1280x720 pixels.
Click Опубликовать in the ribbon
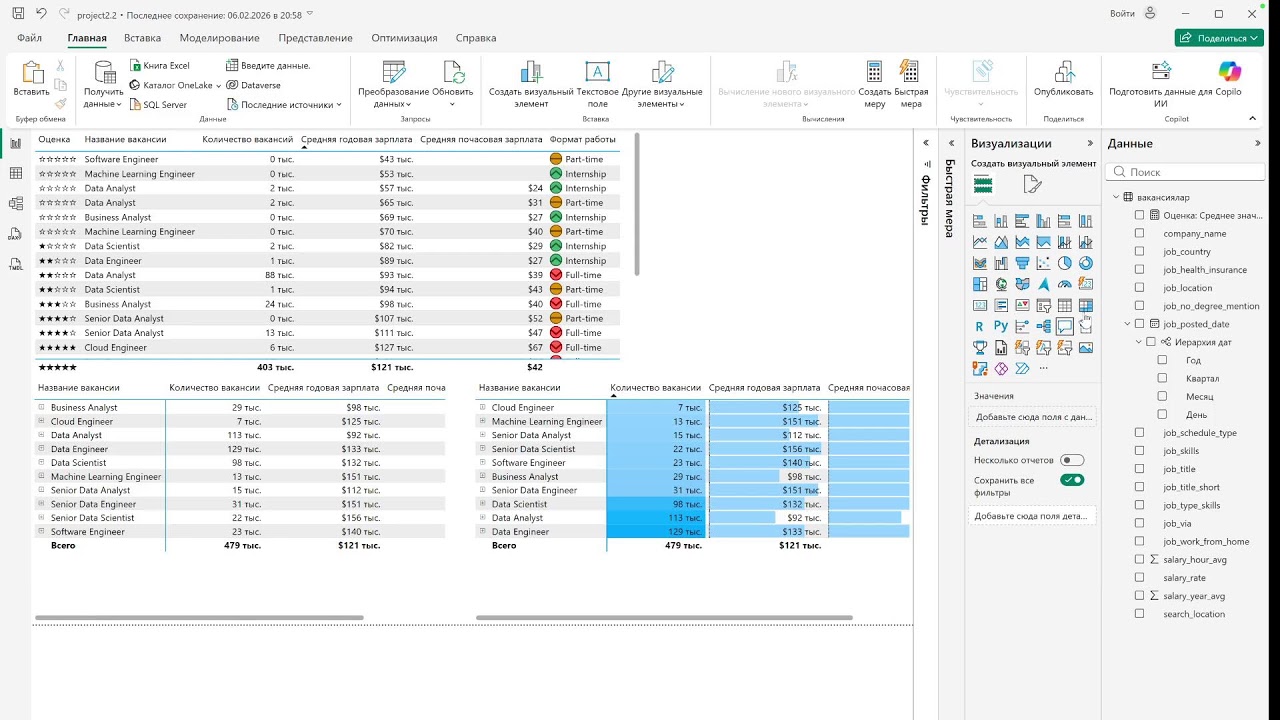1064,80
